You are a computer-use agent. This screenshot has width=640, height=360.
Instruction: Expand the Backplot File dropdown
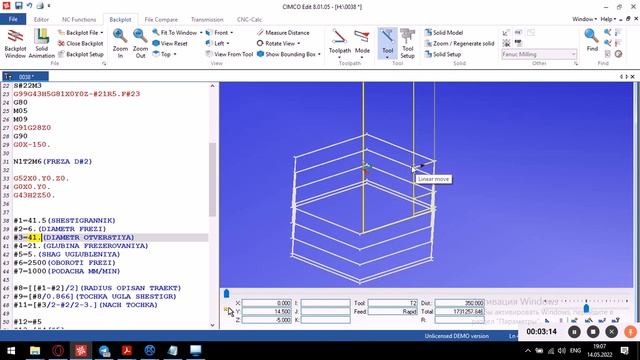102,33
